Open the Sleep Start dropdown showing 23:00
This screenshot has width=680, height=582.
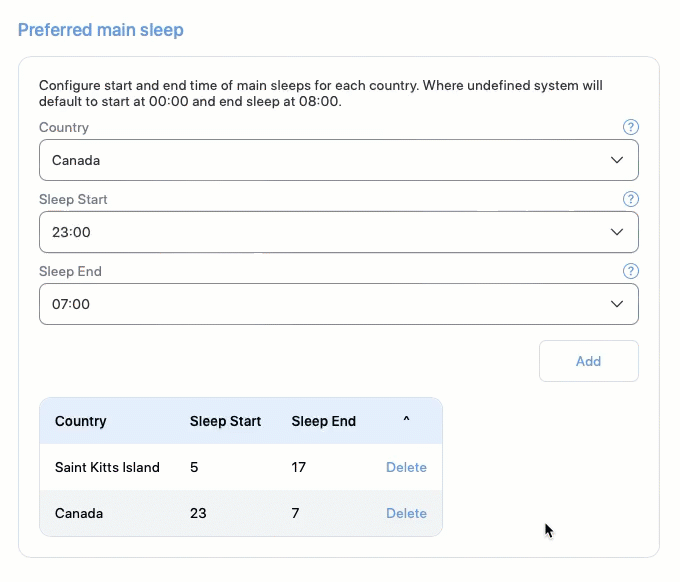339,232
